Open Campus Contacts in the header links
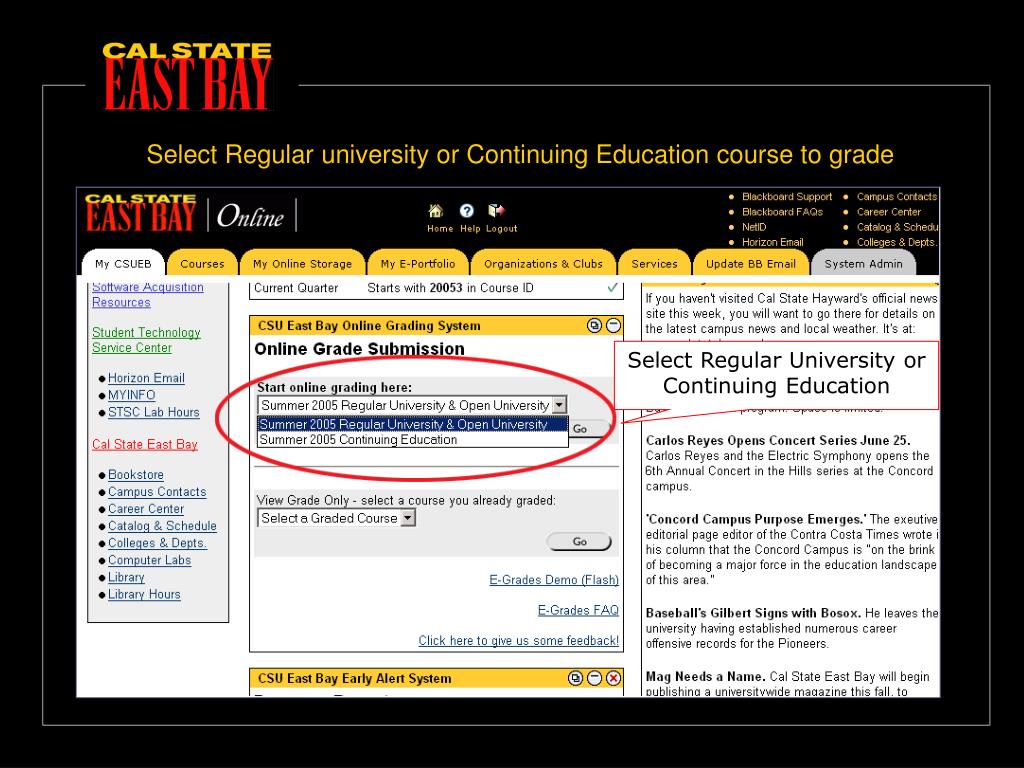Viewport: 1024px width, 768px height. [897, 197]
